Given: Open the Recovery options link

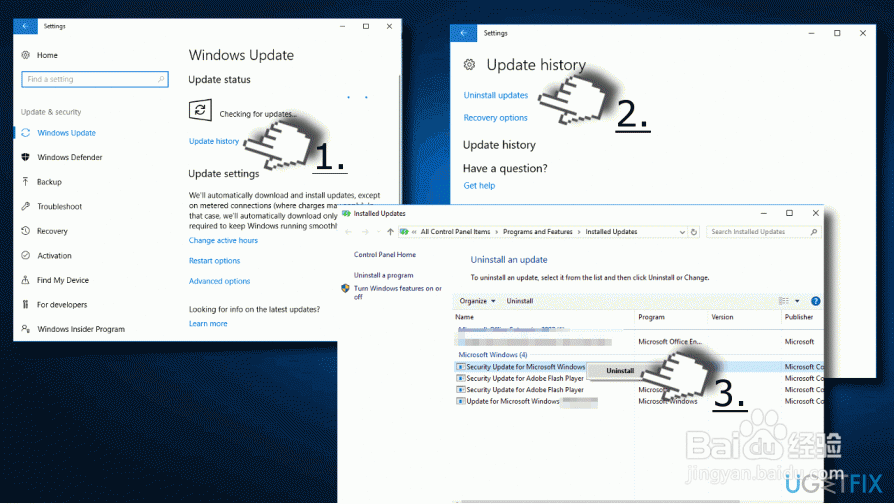Looking at the screenshot, I should coord(495,118).
